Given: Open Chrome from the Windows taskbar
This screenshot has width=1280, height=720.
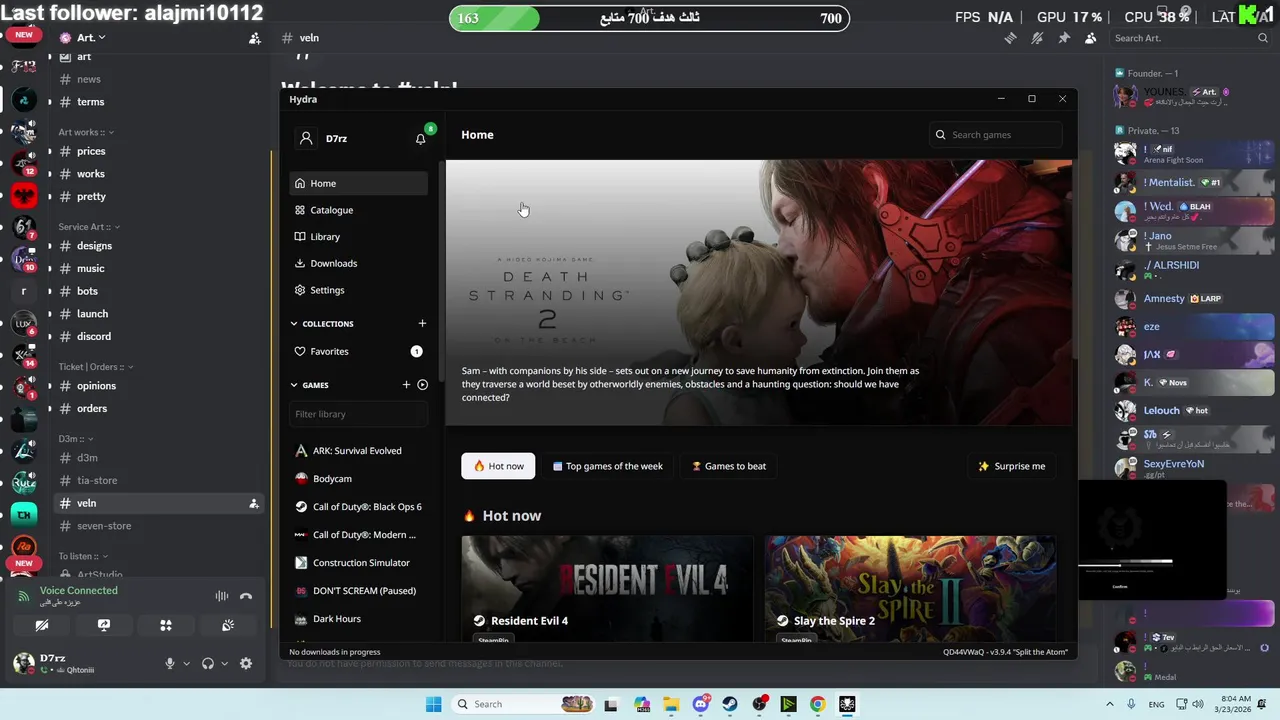Looking at the screenshot, I should pyautogui.click(x=818, y=704).
